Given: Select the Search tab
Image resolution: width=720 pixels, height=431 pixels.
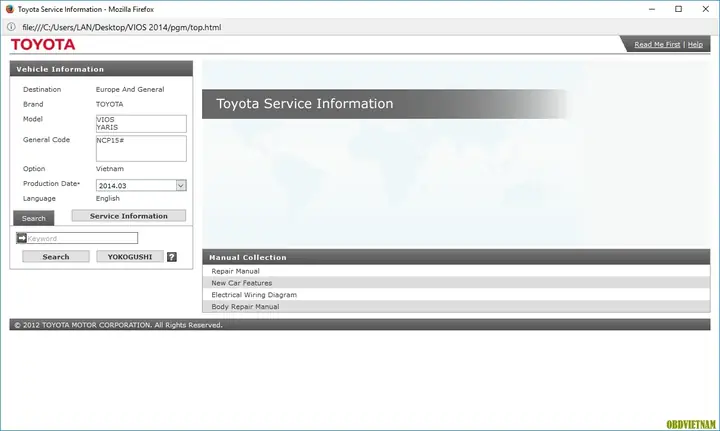Looking at the screenshot, I should click(34, 218).
